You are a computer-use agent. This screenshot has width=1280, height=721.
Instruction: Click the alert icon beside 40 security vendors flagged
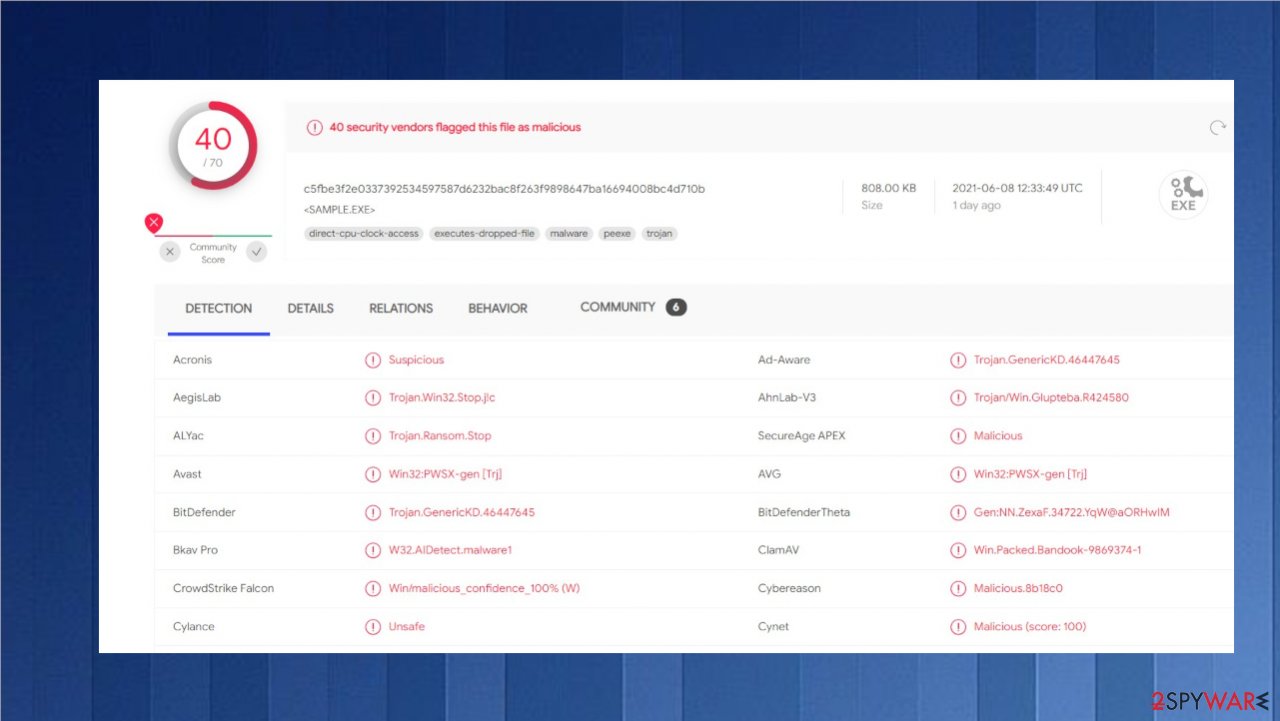314,128
